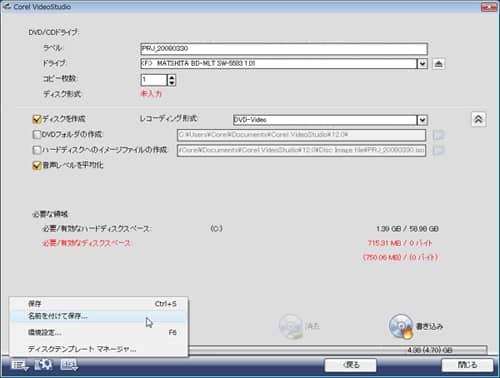Click the DVD folder browse icon
Image resolution: width=500 pixels, height=378 pixels.
pyautogui.click(x=439, y=135)
